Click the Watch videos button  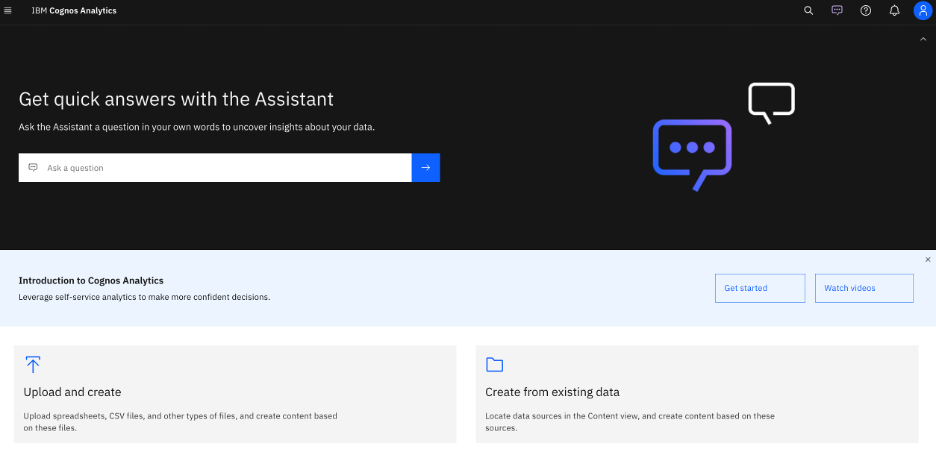pyautogui.click(x=864, y=288)
